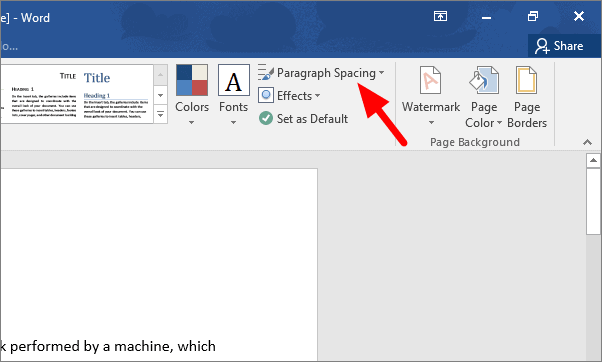Open the Watermark page icon
602x362 pixels.
click(x=430, y=80)
